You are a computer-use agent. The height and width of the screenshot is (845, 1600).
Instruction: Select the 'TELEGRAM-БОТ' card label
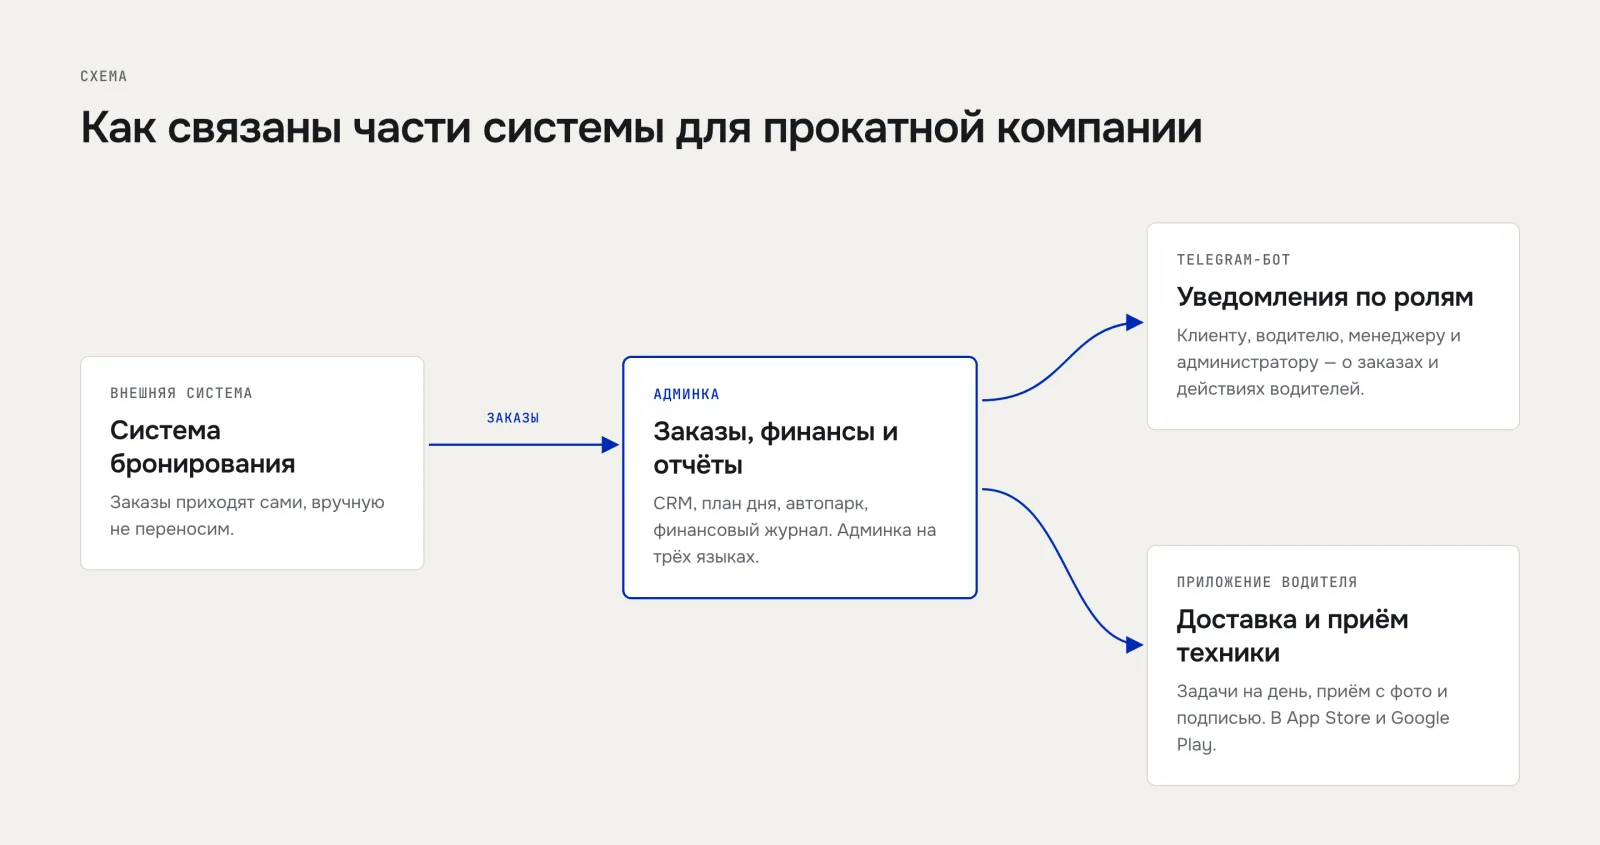(1233, 259)
